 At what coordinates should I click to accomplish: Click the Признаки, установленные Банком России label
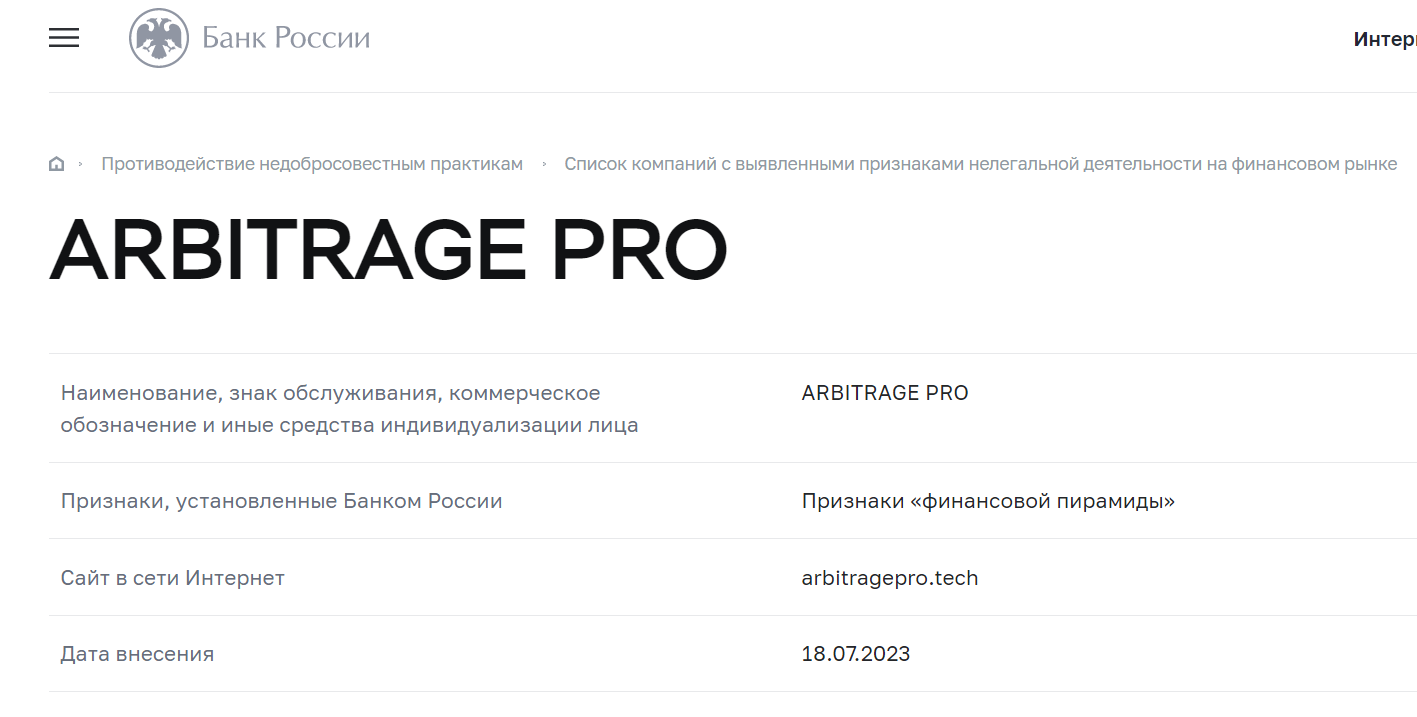click(281, 501)
